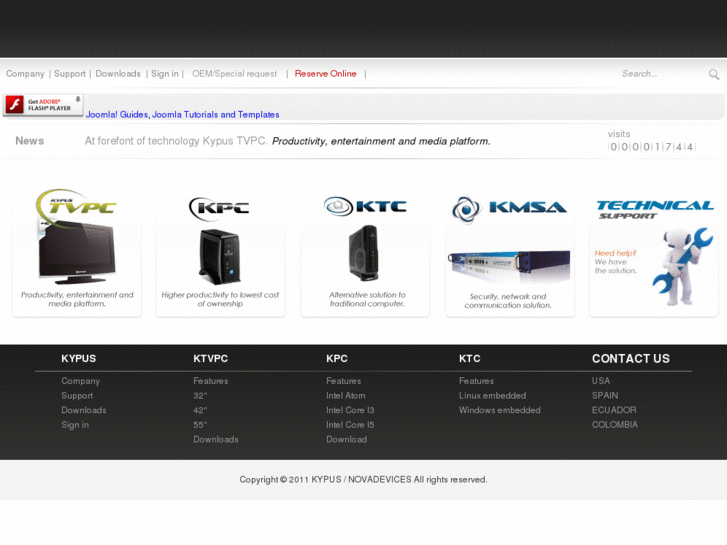Open Download under the KPC column
Image resolution: width=727 pixels, height=545 pixels.
click(346, 439)
